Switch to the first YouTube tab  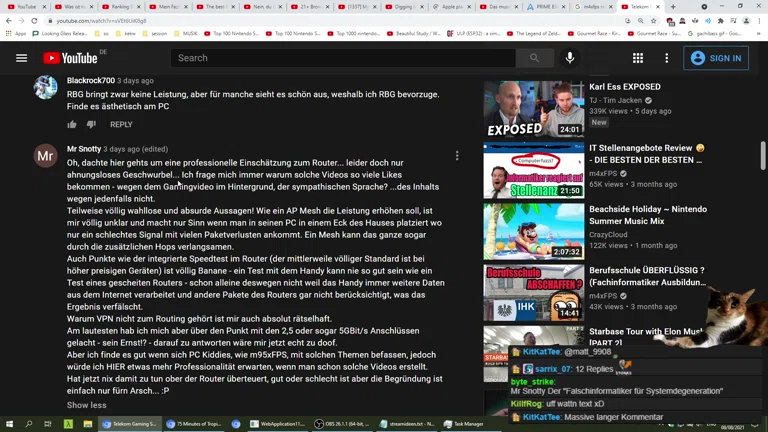[25, 7]
